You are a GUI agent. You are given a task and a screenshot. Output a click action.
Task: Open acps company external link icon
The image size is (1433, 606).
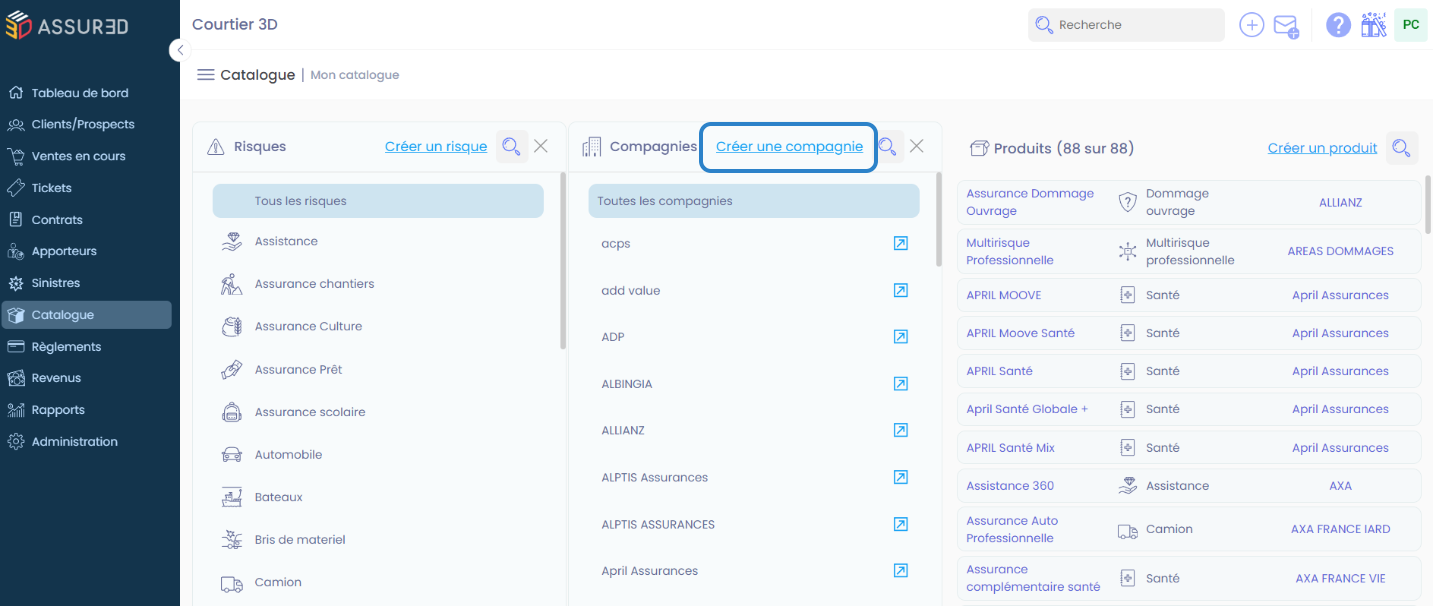900,243
